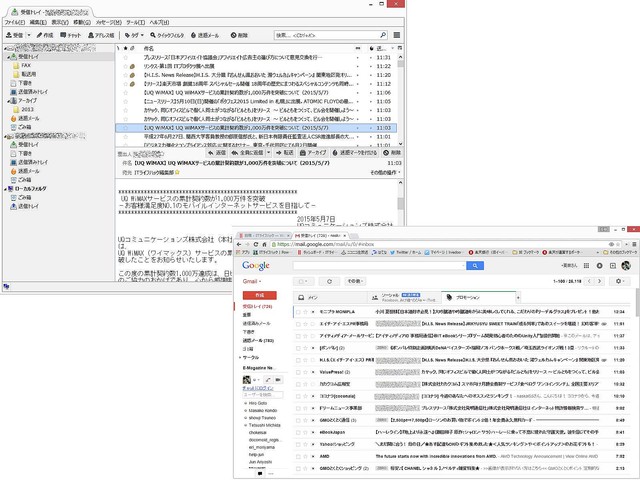Open the Google apps grid icon
Screen dimensions: 640x480
pyautogui.click(x=586, y=266)
